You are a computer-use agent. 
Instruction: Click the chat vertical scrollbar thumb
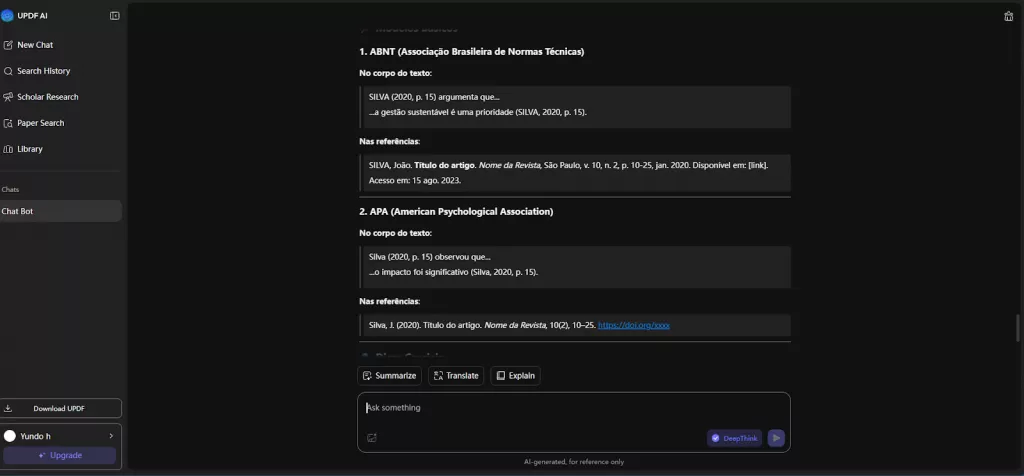(x=1017, y=328)
